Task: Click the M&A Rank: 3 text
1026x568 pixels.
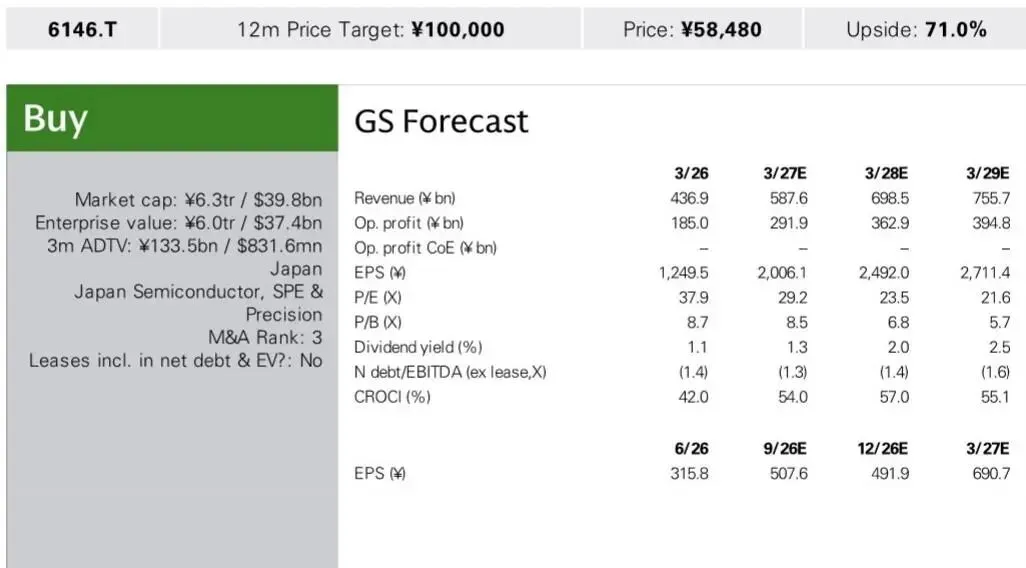Action: point(265,337)
